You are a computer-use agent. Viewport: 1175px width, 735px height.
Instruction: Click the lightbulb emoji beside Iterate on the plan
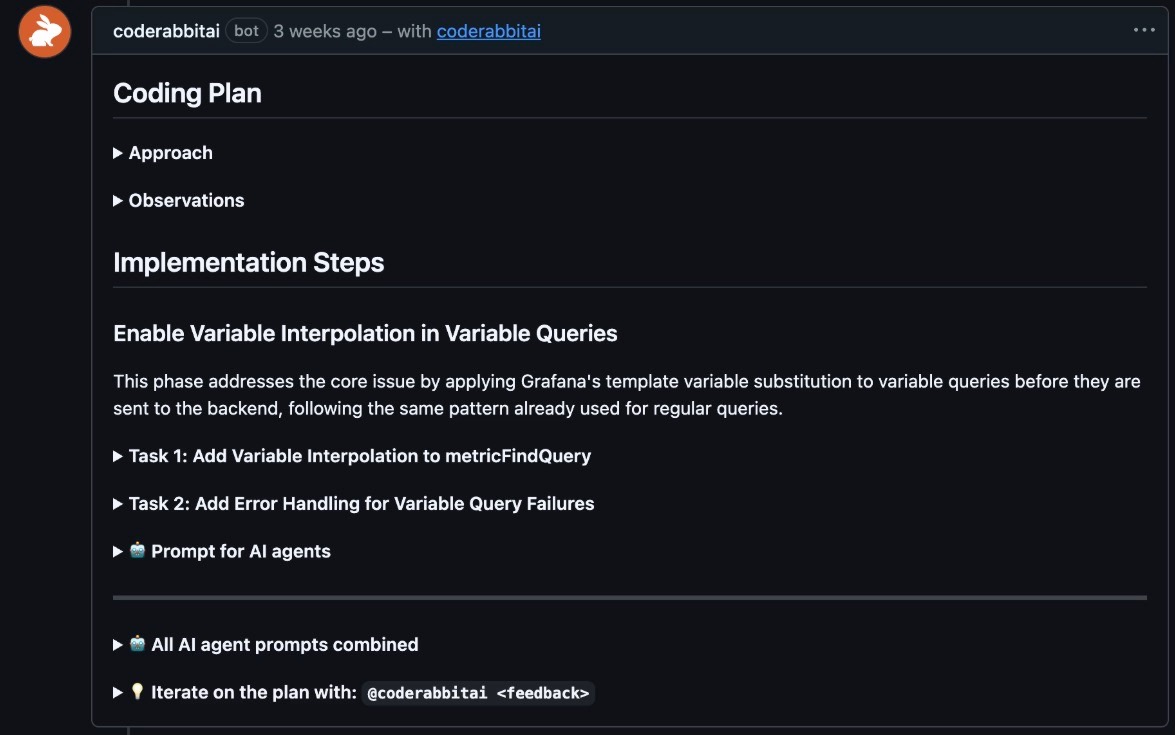138,692
